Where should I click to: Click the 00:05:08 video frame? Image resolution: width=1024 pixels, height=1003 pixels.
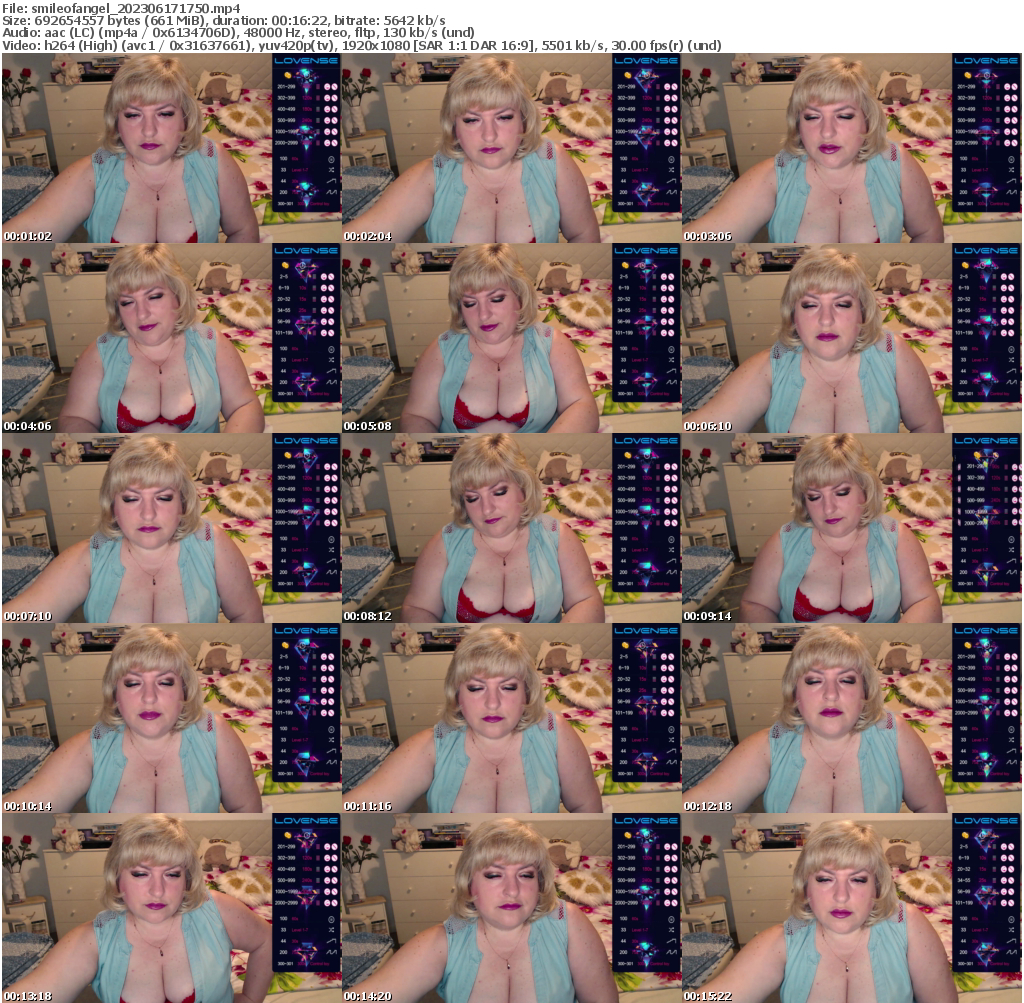tap(511, 338)
